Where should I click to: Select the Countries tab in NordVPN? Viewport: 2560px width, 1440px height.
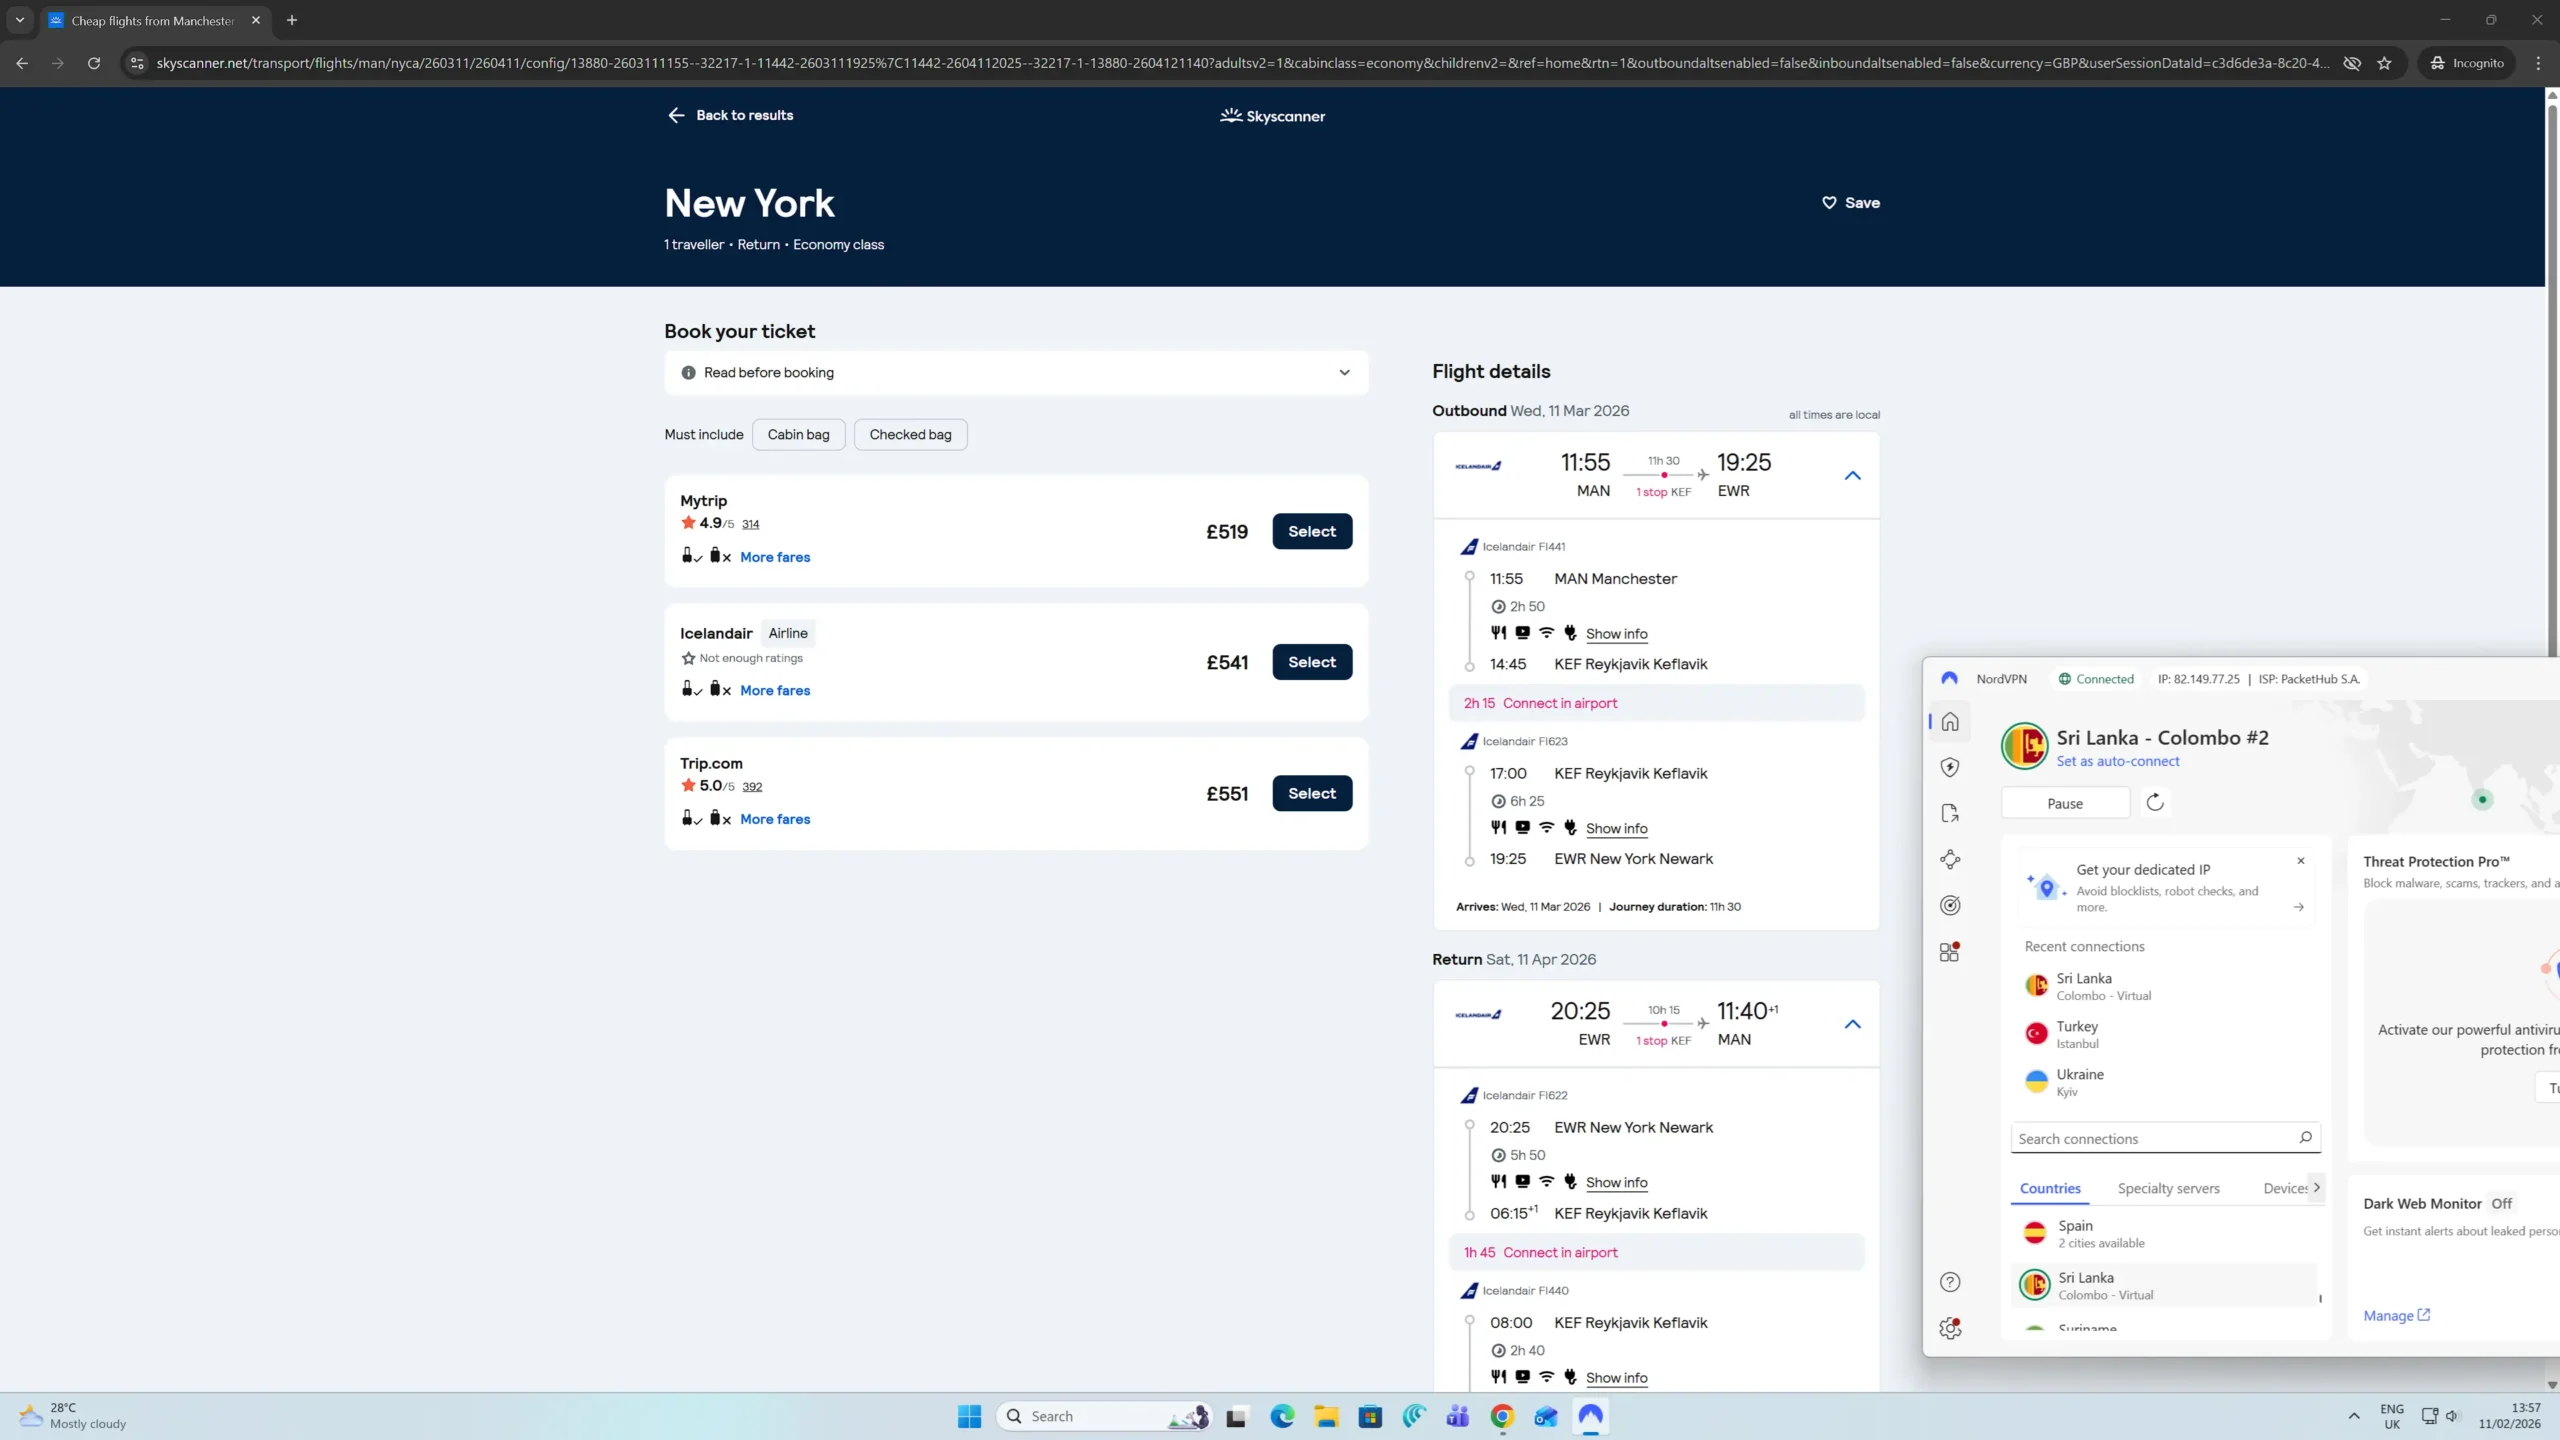click(x=2050, y=1188)
